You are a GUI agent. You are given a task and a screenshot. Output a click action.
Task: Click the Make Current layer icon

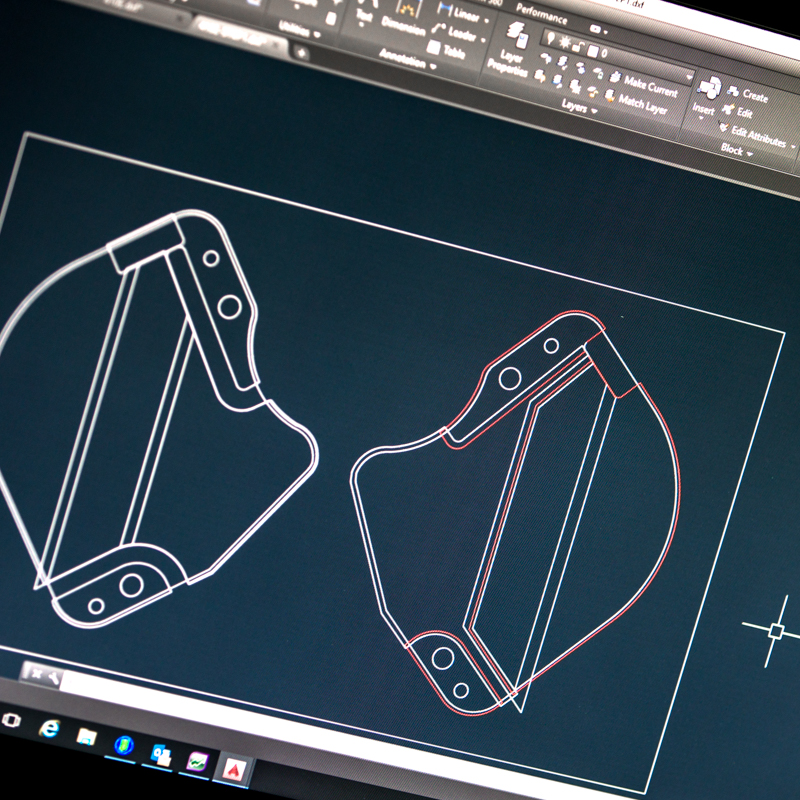615,77
